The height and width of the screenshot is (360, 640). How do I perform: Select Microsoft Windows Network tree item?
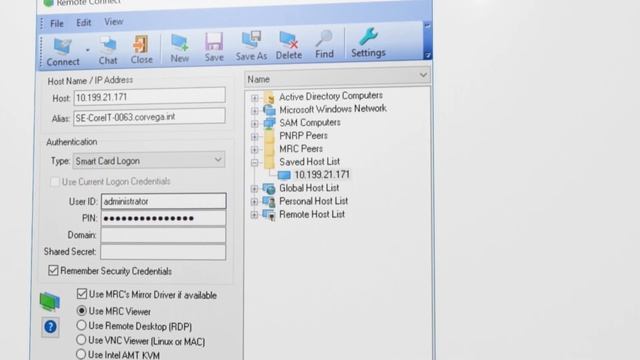coord(333,109)
